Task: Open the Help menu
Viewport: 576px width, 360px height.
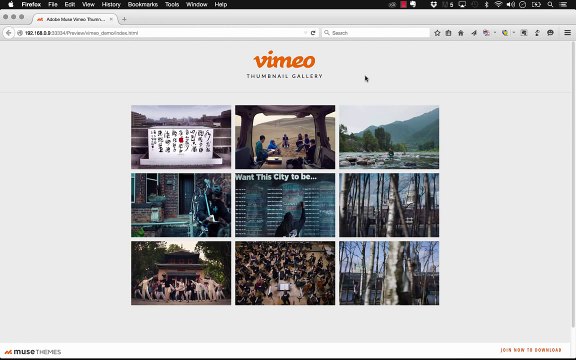Action: (x=220, y=4)
